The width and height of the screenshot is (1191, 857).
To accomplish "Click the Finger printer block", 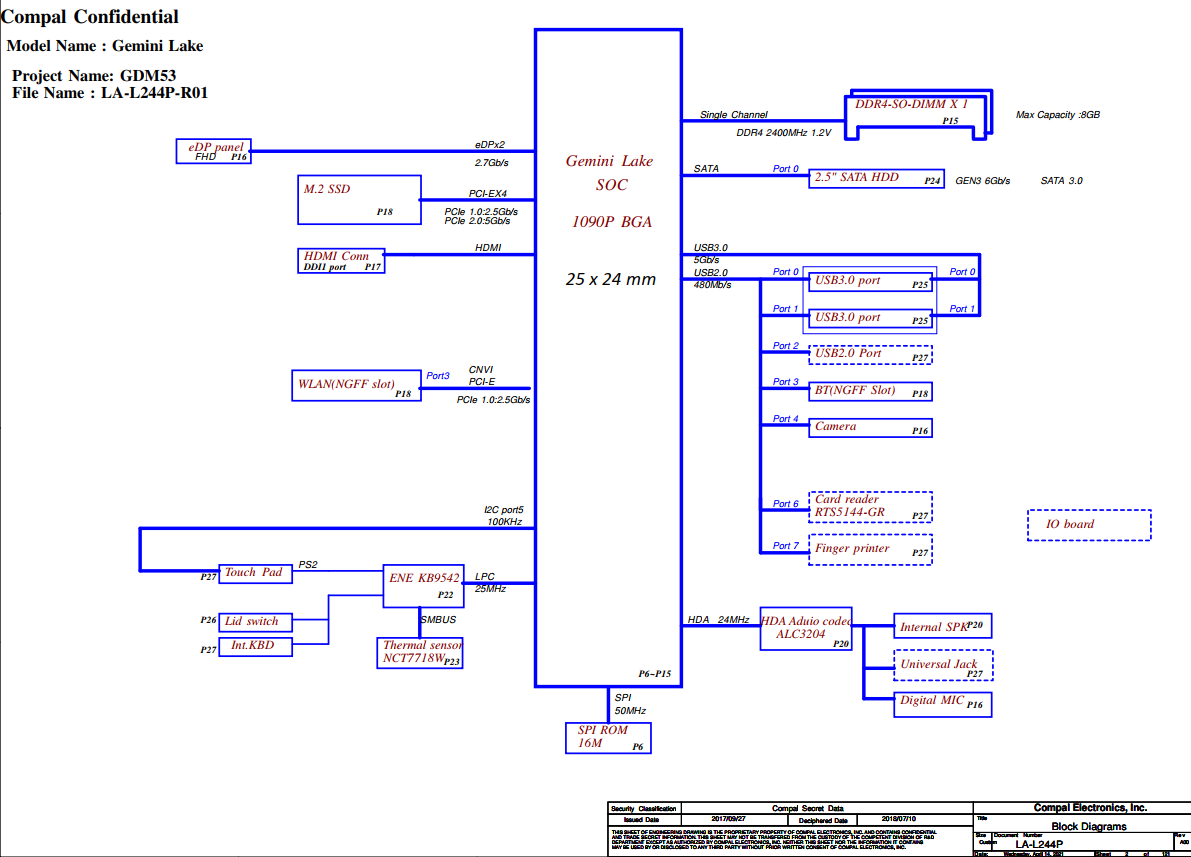I will click(x=870, y=549).
